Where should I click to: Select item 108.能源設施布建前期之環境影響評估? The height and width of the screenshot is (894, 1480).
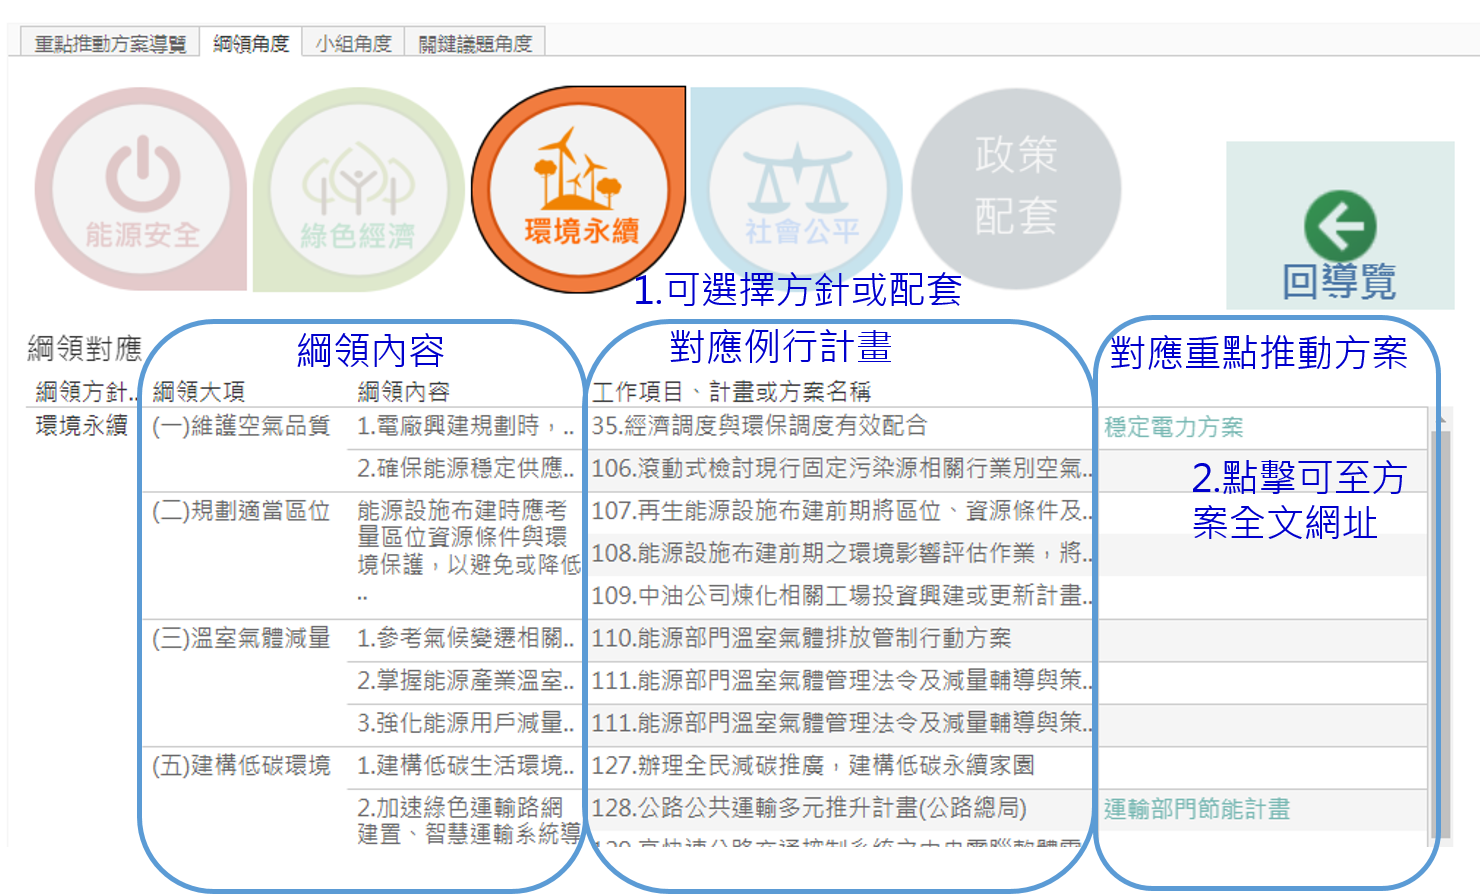click(x=842, y=553)
